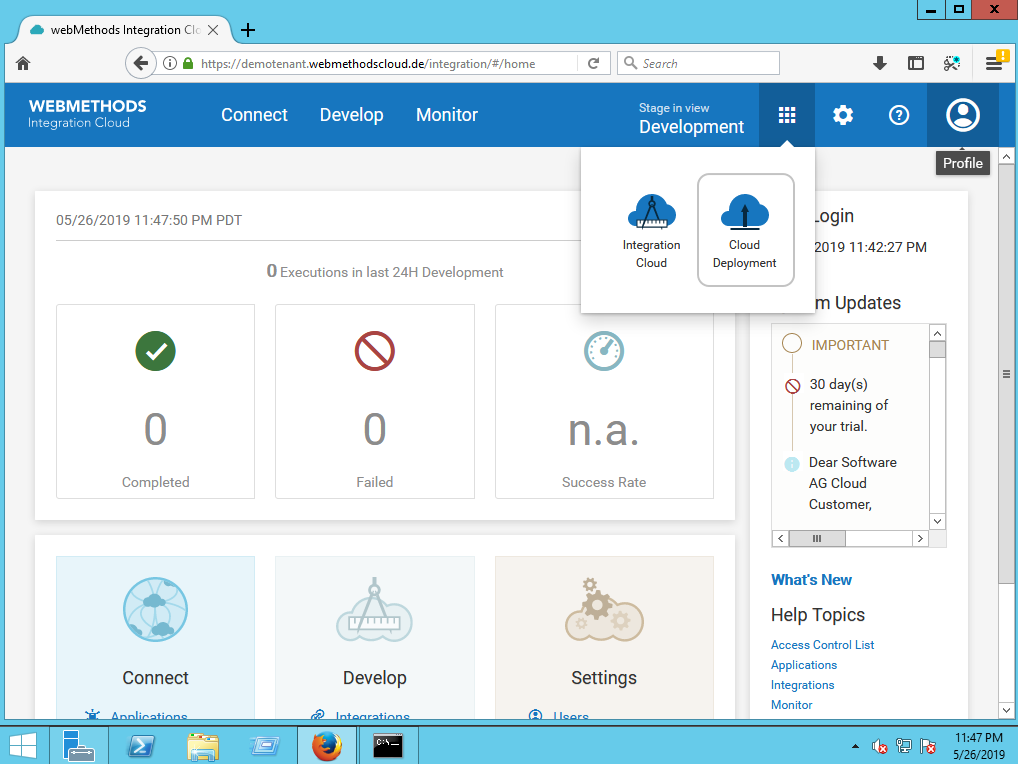Screen dimensions: 1018x764
Task: Open Firefox downloads arrow icon
Action: [880, 63]
